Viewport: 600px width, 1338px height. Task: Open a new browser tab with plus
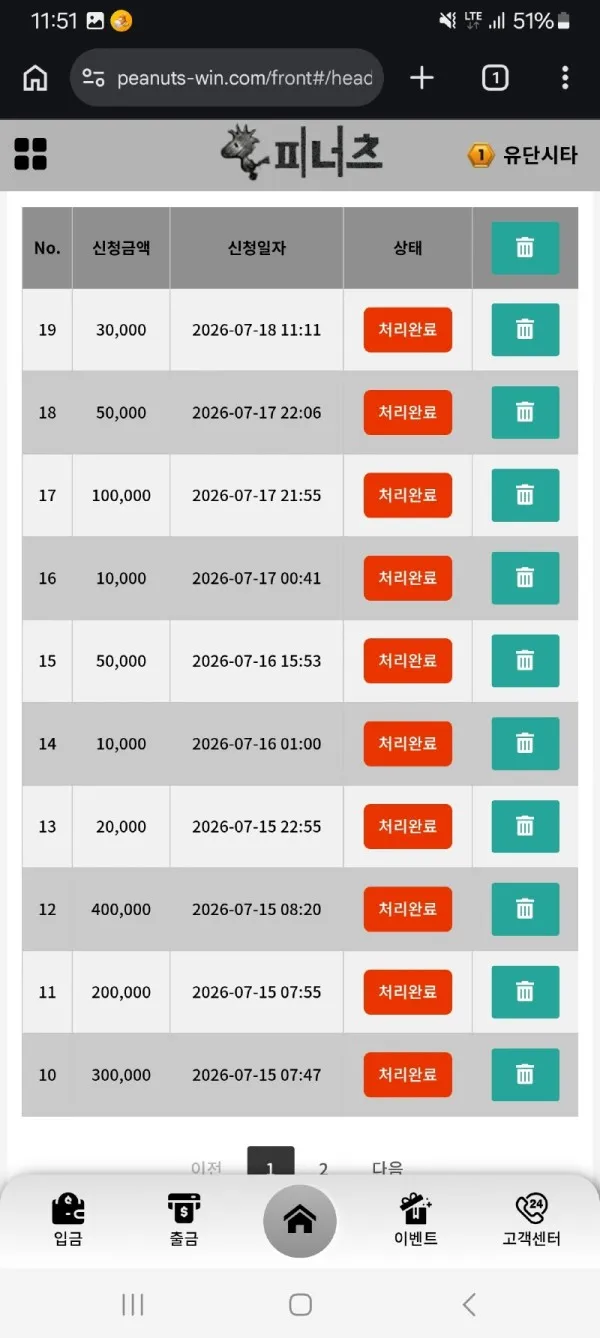tap(422, 78)
